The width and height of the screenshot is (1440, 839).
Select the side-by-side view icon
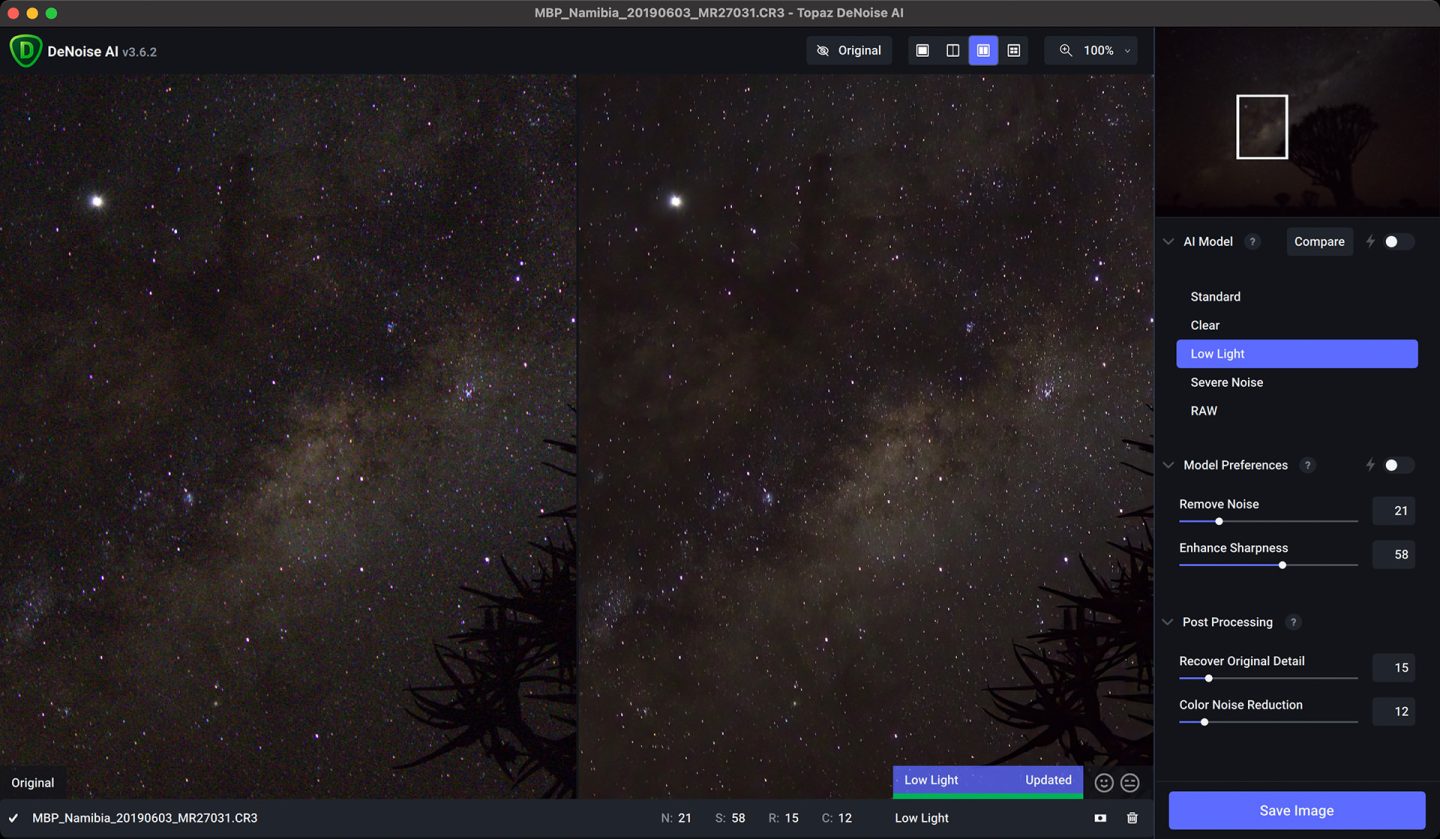tap(983, 51)
